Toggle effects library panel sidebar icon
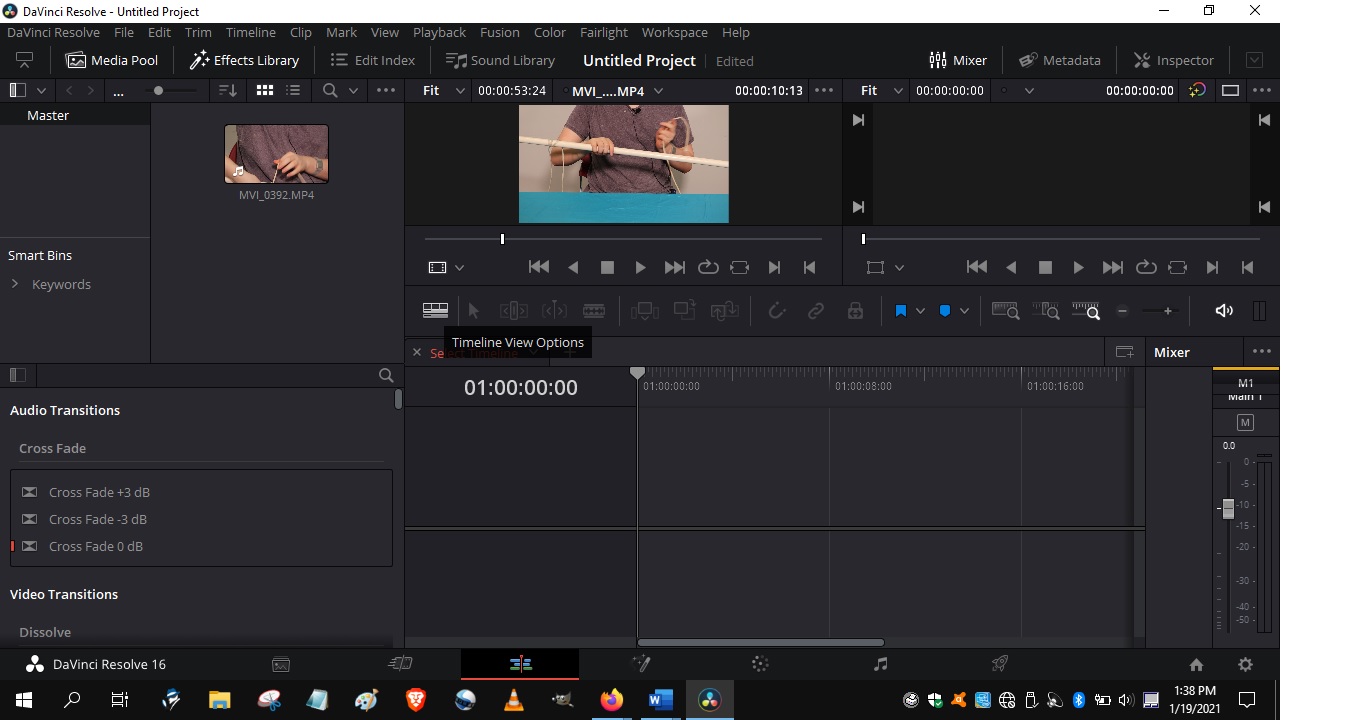The width and height of the screenshot is (1360, 720). 17,375
